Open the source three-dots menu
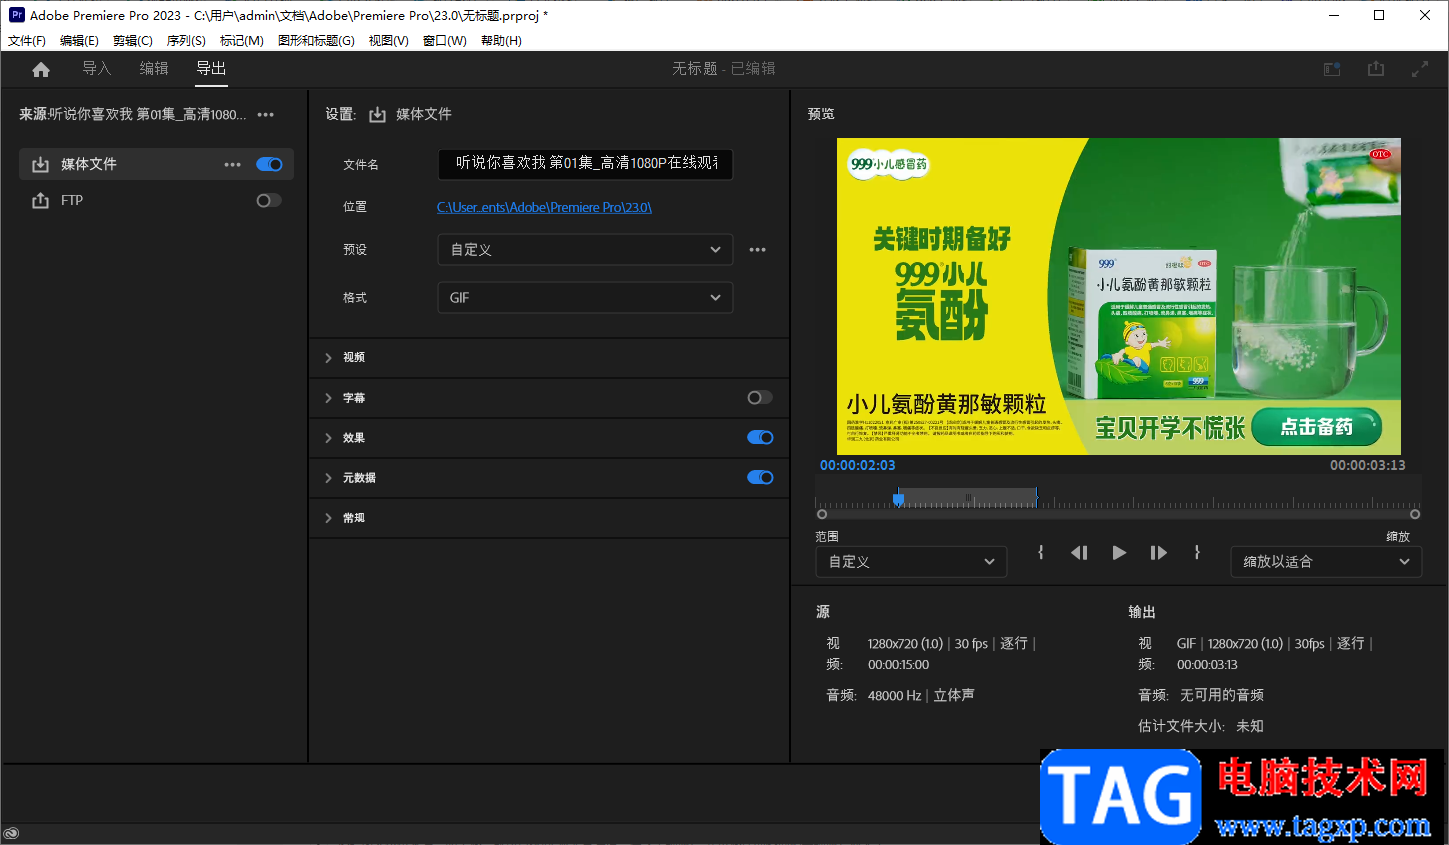The height and width of the screenshot is (845, 1449). click(x=266, y=115)
